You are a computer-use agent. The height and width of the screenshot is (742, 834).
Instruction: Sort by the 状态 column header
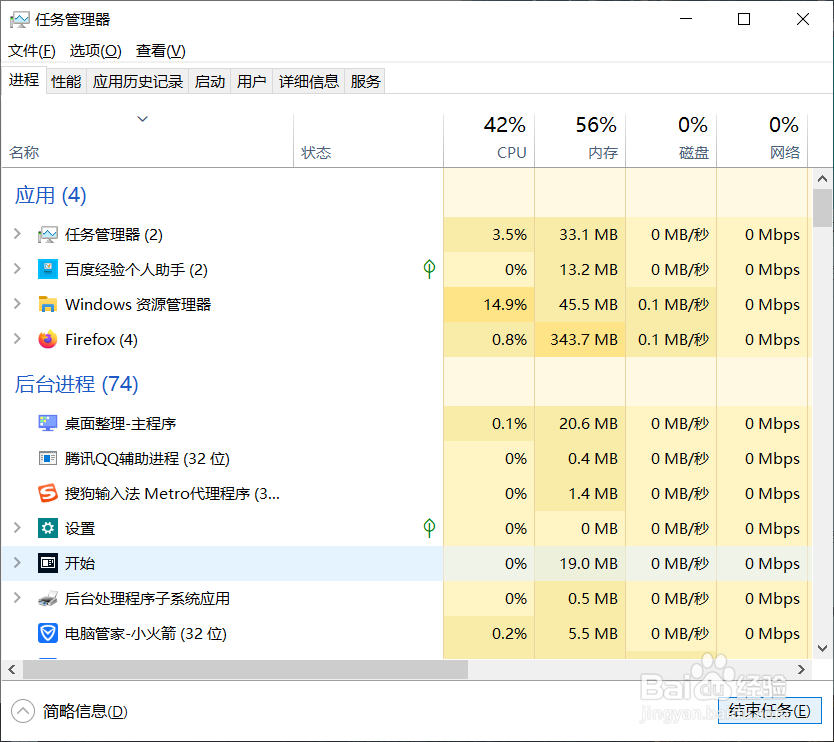tap(368, 141)
